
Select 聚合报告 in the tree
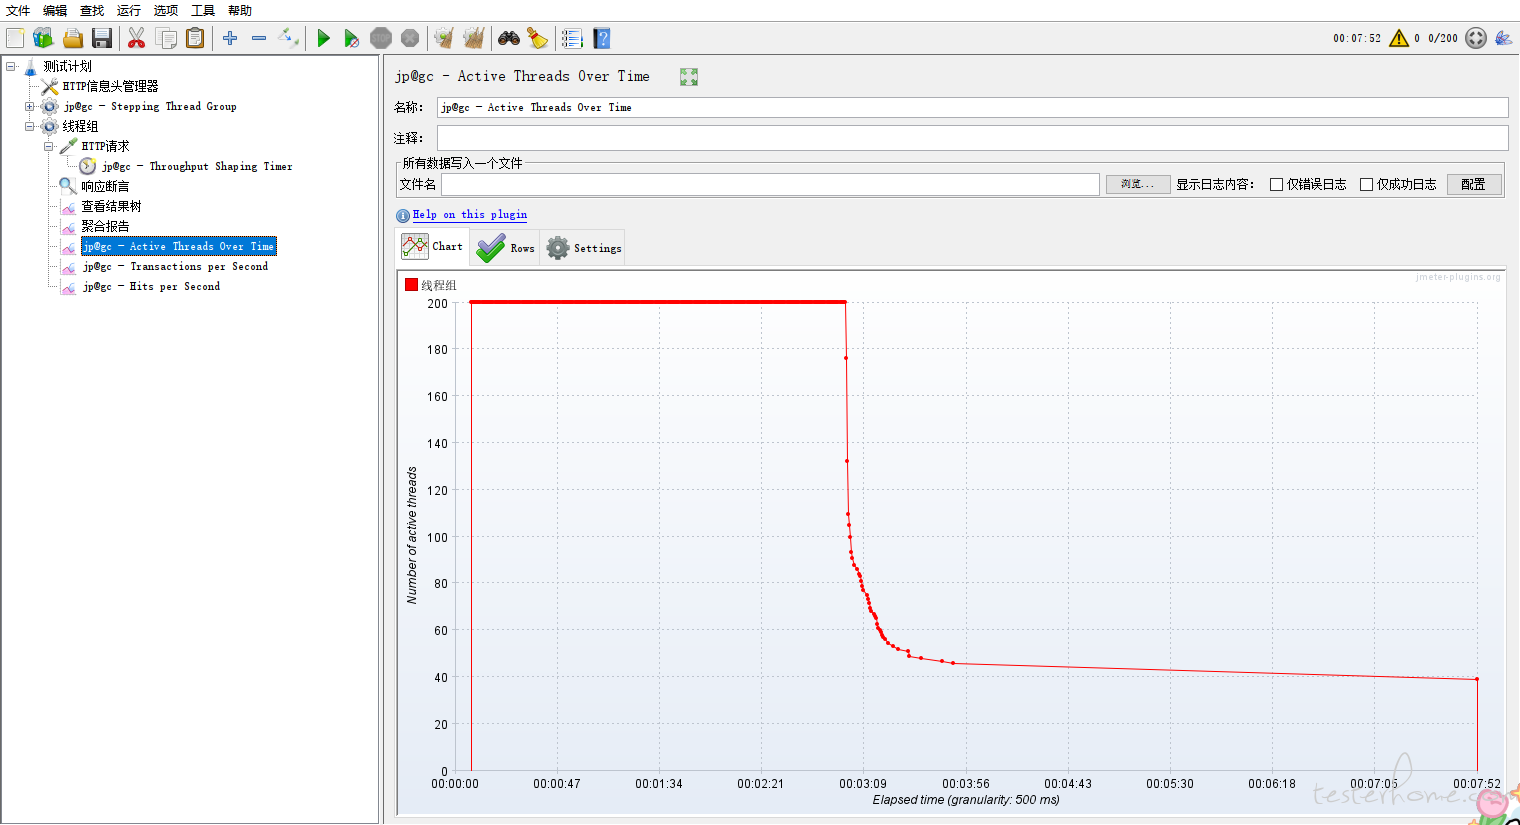coord(105,226)
